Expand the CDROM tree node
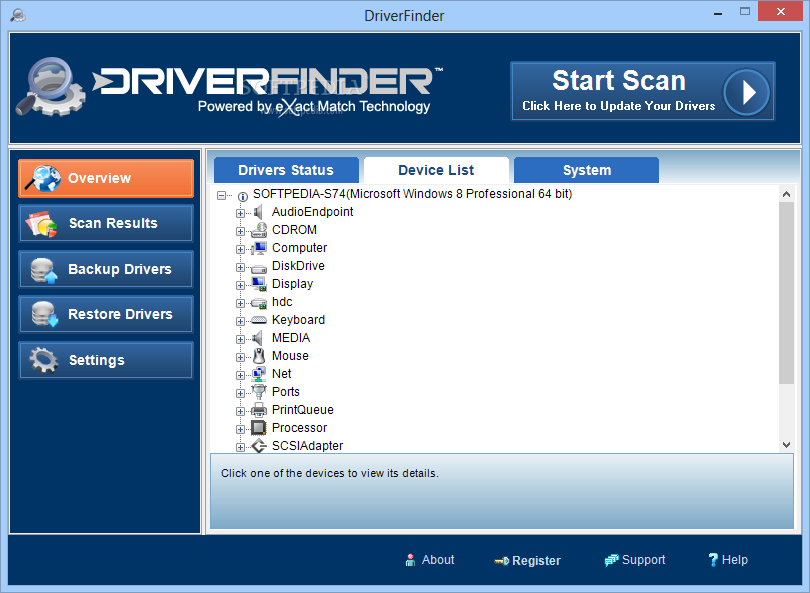The width and height of the screenshot is (810, 593). pyautogui.click(x=240, y=231)
